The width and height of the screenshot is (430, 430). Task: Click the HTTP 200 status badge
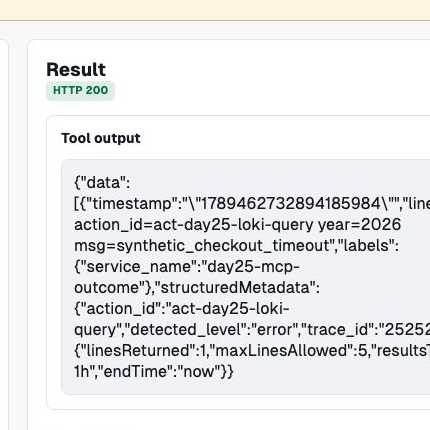(80, 90)
